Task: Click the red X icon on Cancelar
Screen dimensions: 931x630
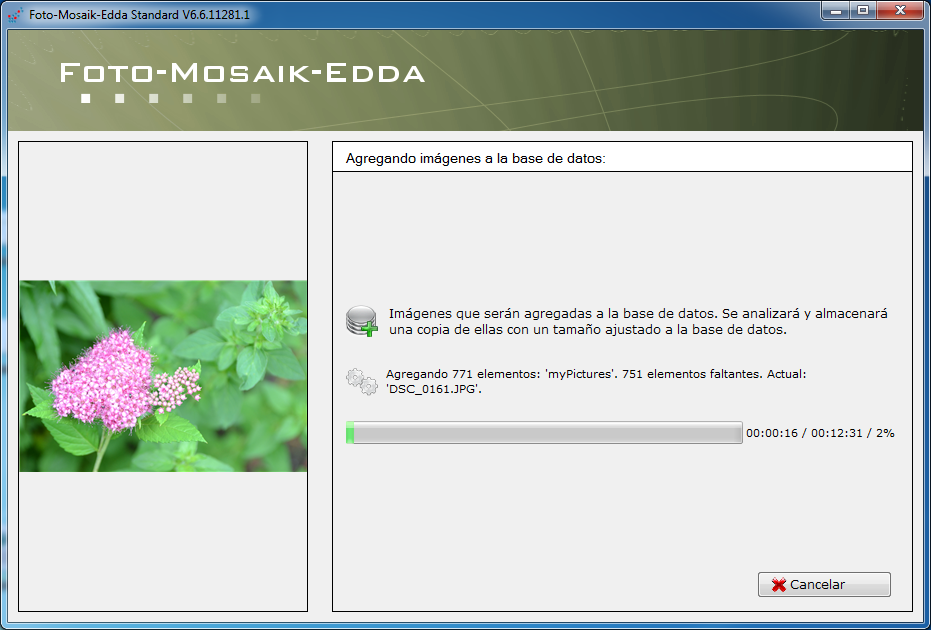Action: pyautogui.click(x=778, y=585)
